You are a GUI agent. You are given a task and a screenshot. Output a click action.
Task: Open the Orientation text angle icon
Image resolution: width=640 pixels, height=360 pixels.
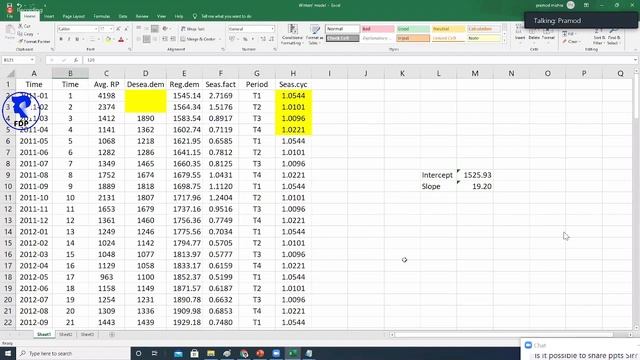click(165, 29)
